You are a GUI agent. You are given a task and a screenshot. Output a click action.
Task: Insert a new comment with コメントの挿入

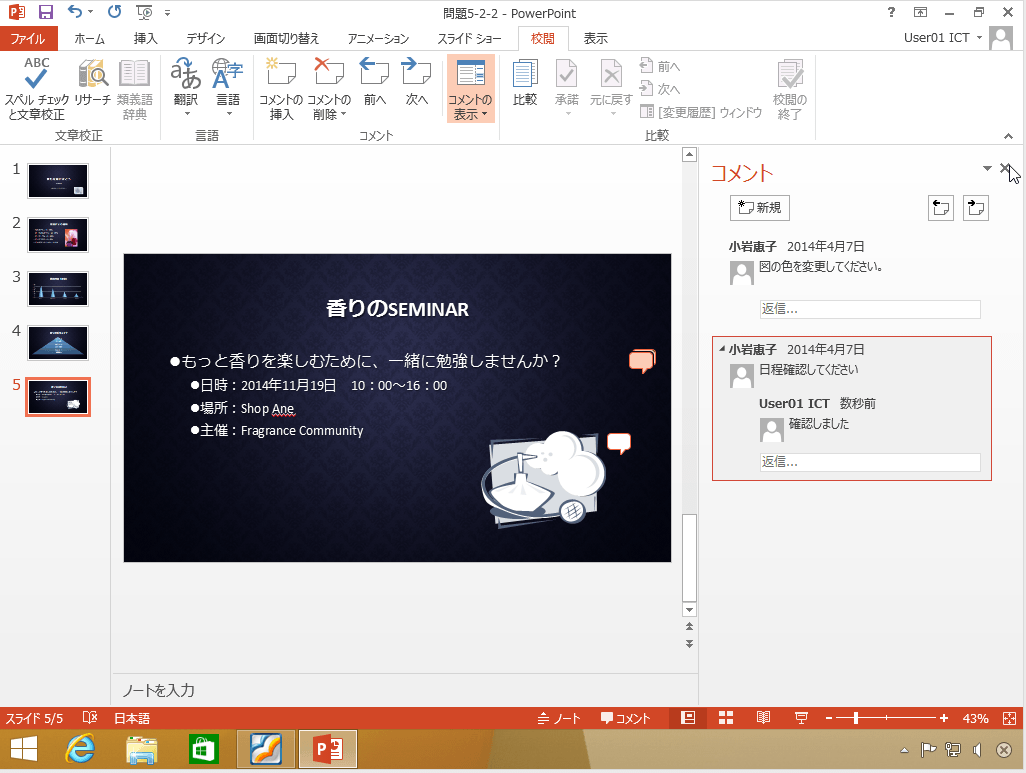[283, 85]
